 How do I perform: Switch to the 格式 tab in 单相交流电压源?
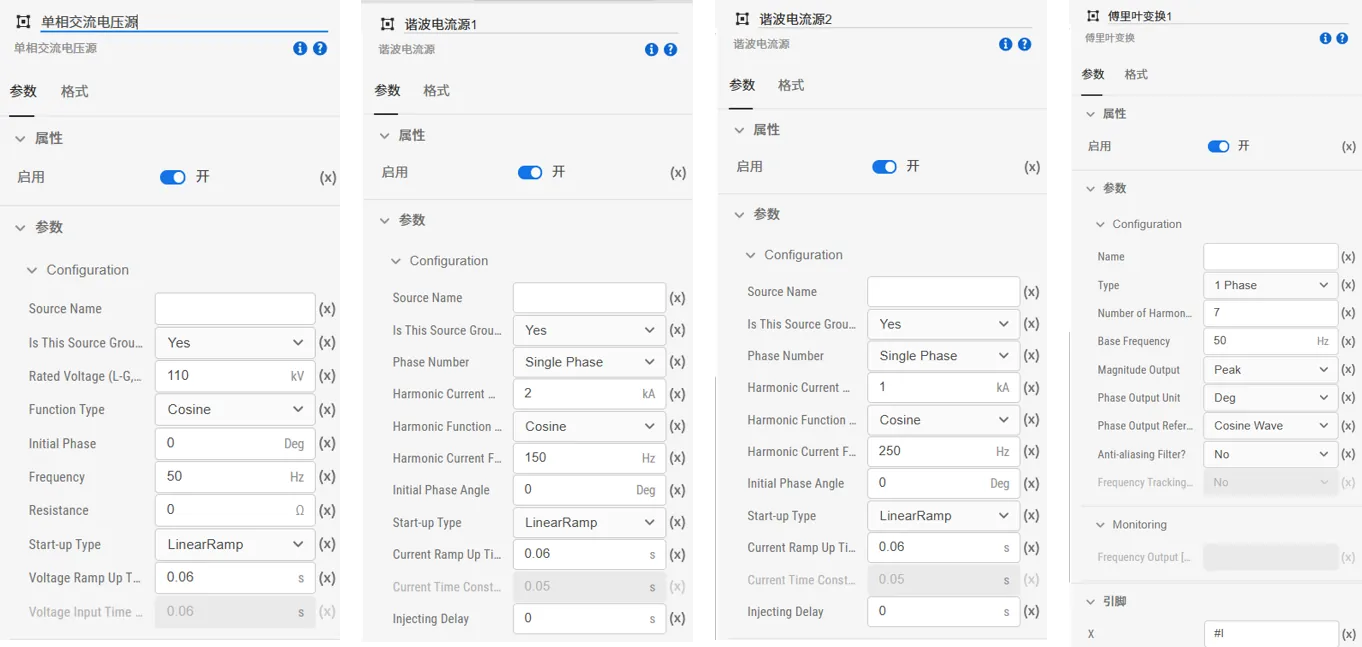pos(72,91)
